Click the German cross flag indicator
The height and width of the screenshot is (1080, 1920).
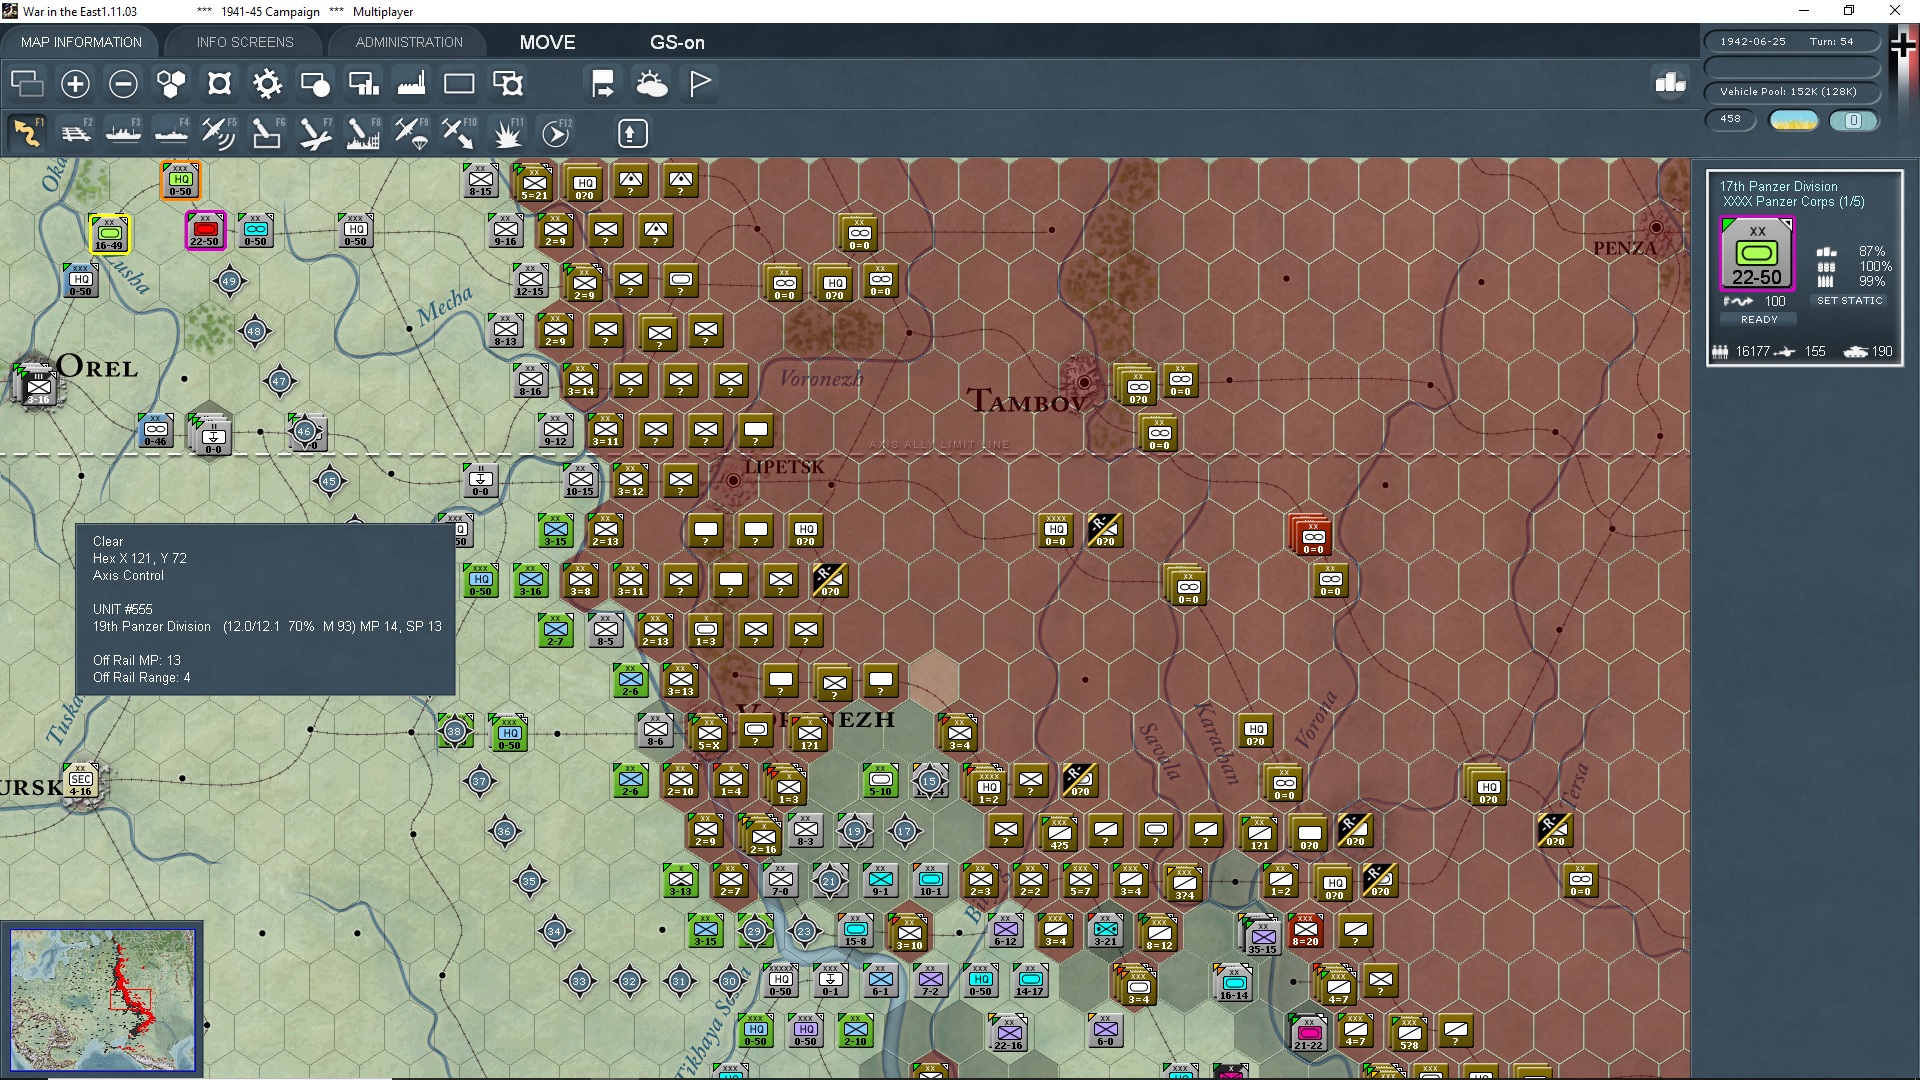tap(1903, 46)
